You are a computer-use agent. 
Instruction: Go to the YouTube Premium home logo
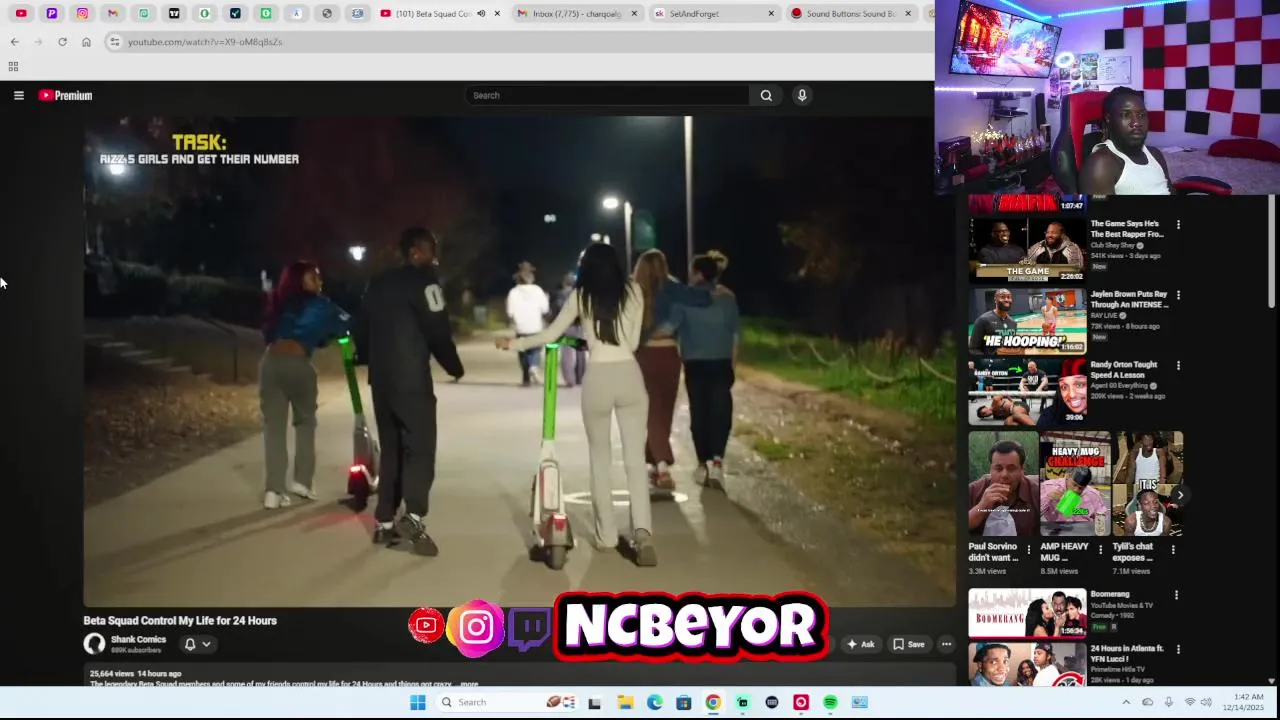[x=65, y=95]
